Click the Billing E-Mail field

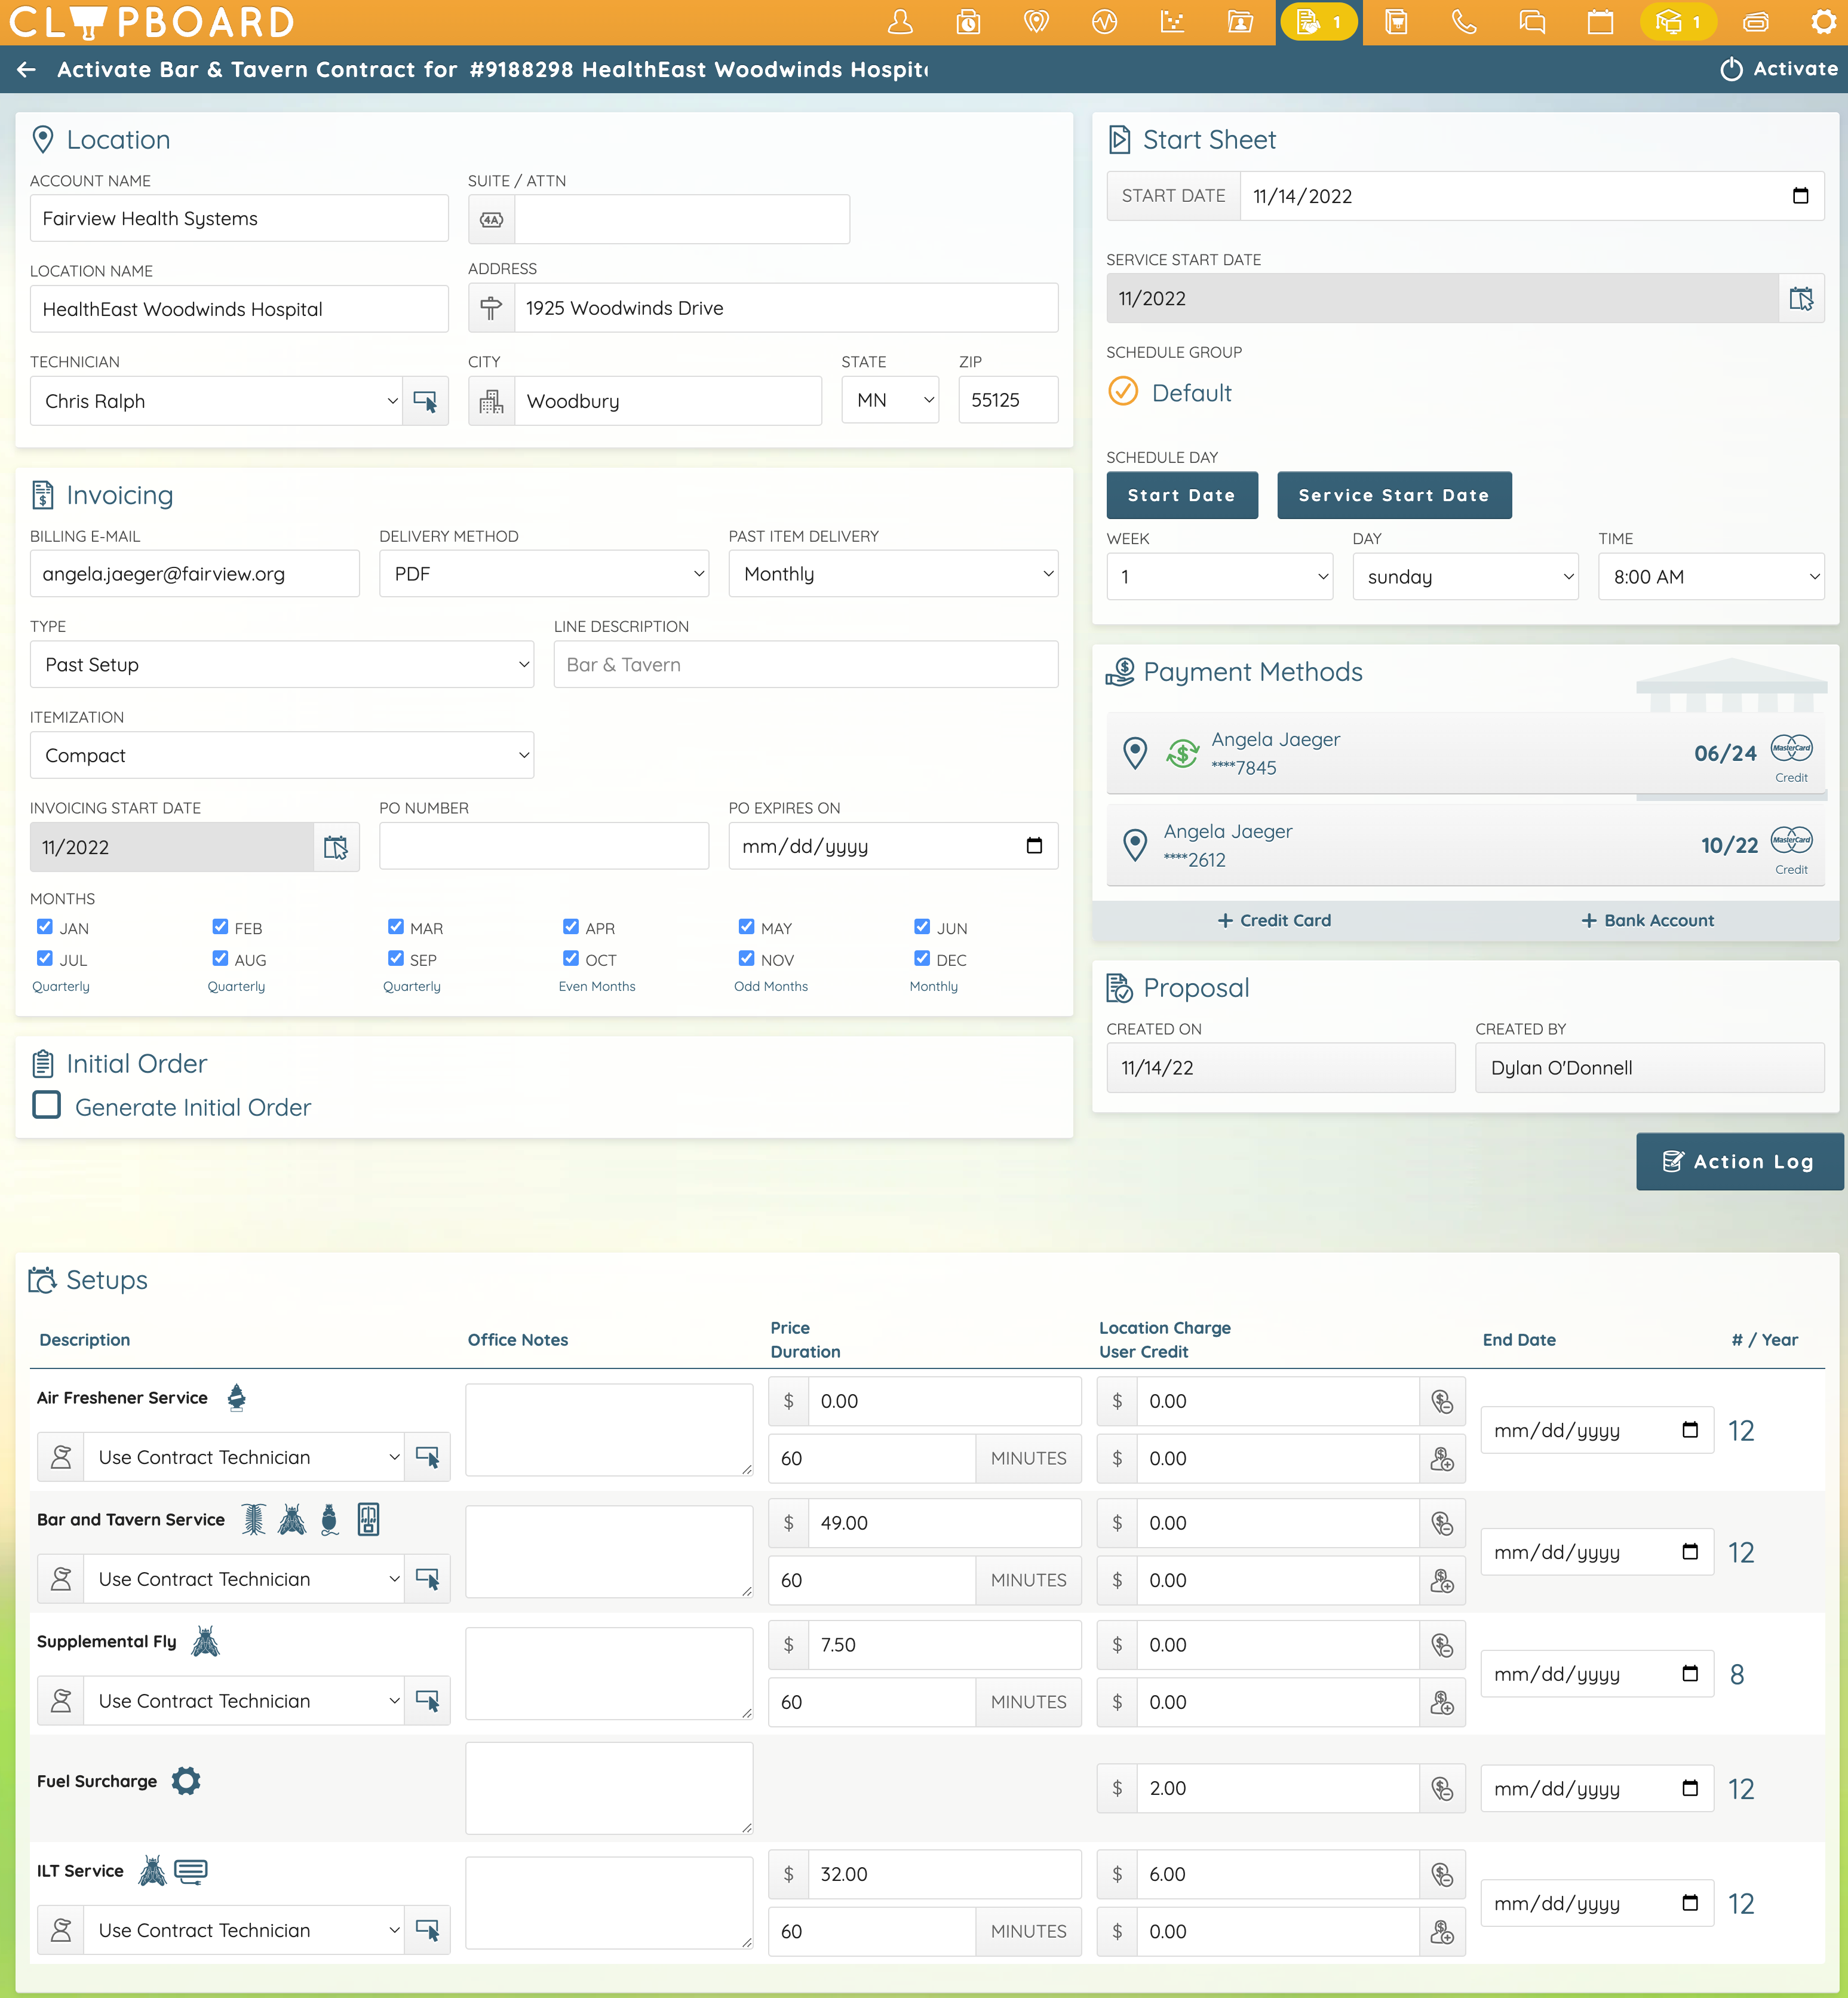[195, 574]
